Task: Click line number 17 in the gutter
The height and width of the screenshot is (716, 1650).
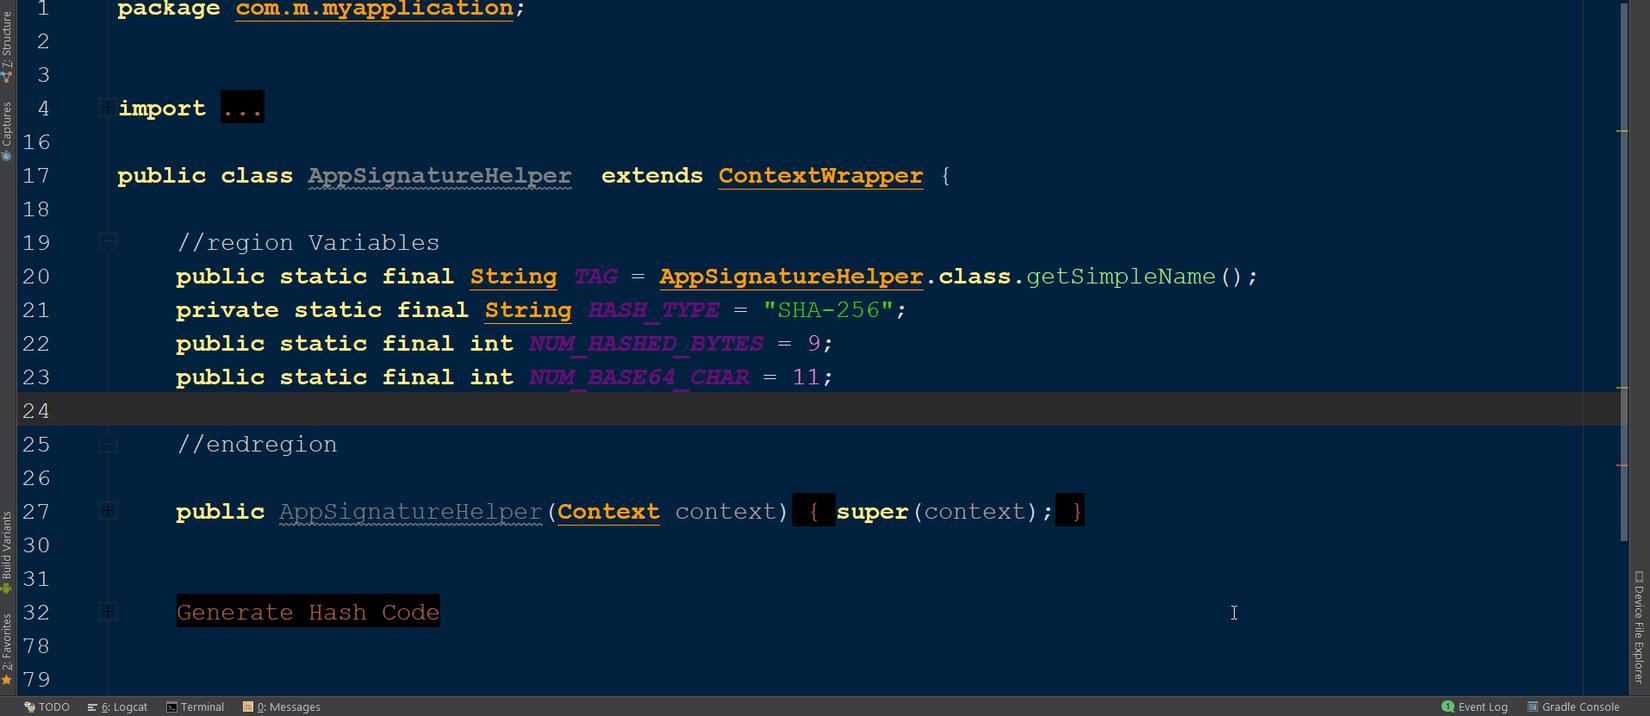Action: 36,176
